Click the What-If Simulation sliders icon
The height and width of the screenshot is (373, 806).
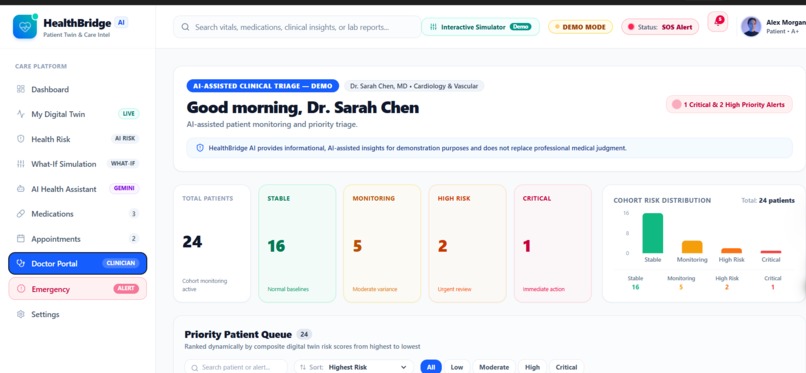pos(21,164)
